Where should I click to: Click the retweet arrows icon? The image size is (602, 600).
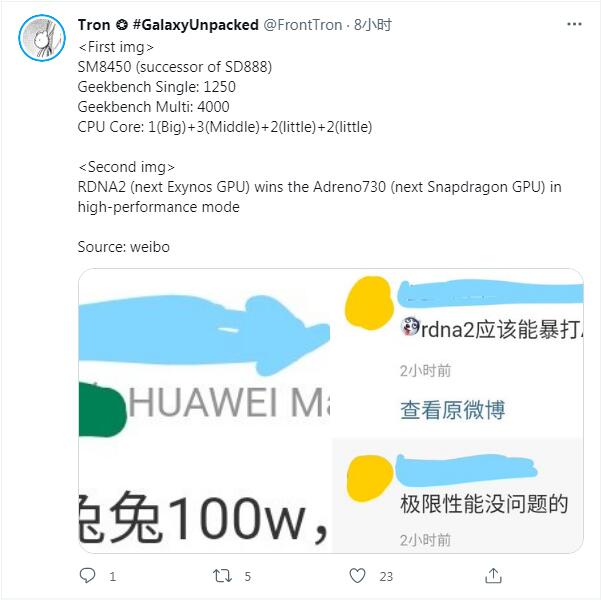click(222, 576)
